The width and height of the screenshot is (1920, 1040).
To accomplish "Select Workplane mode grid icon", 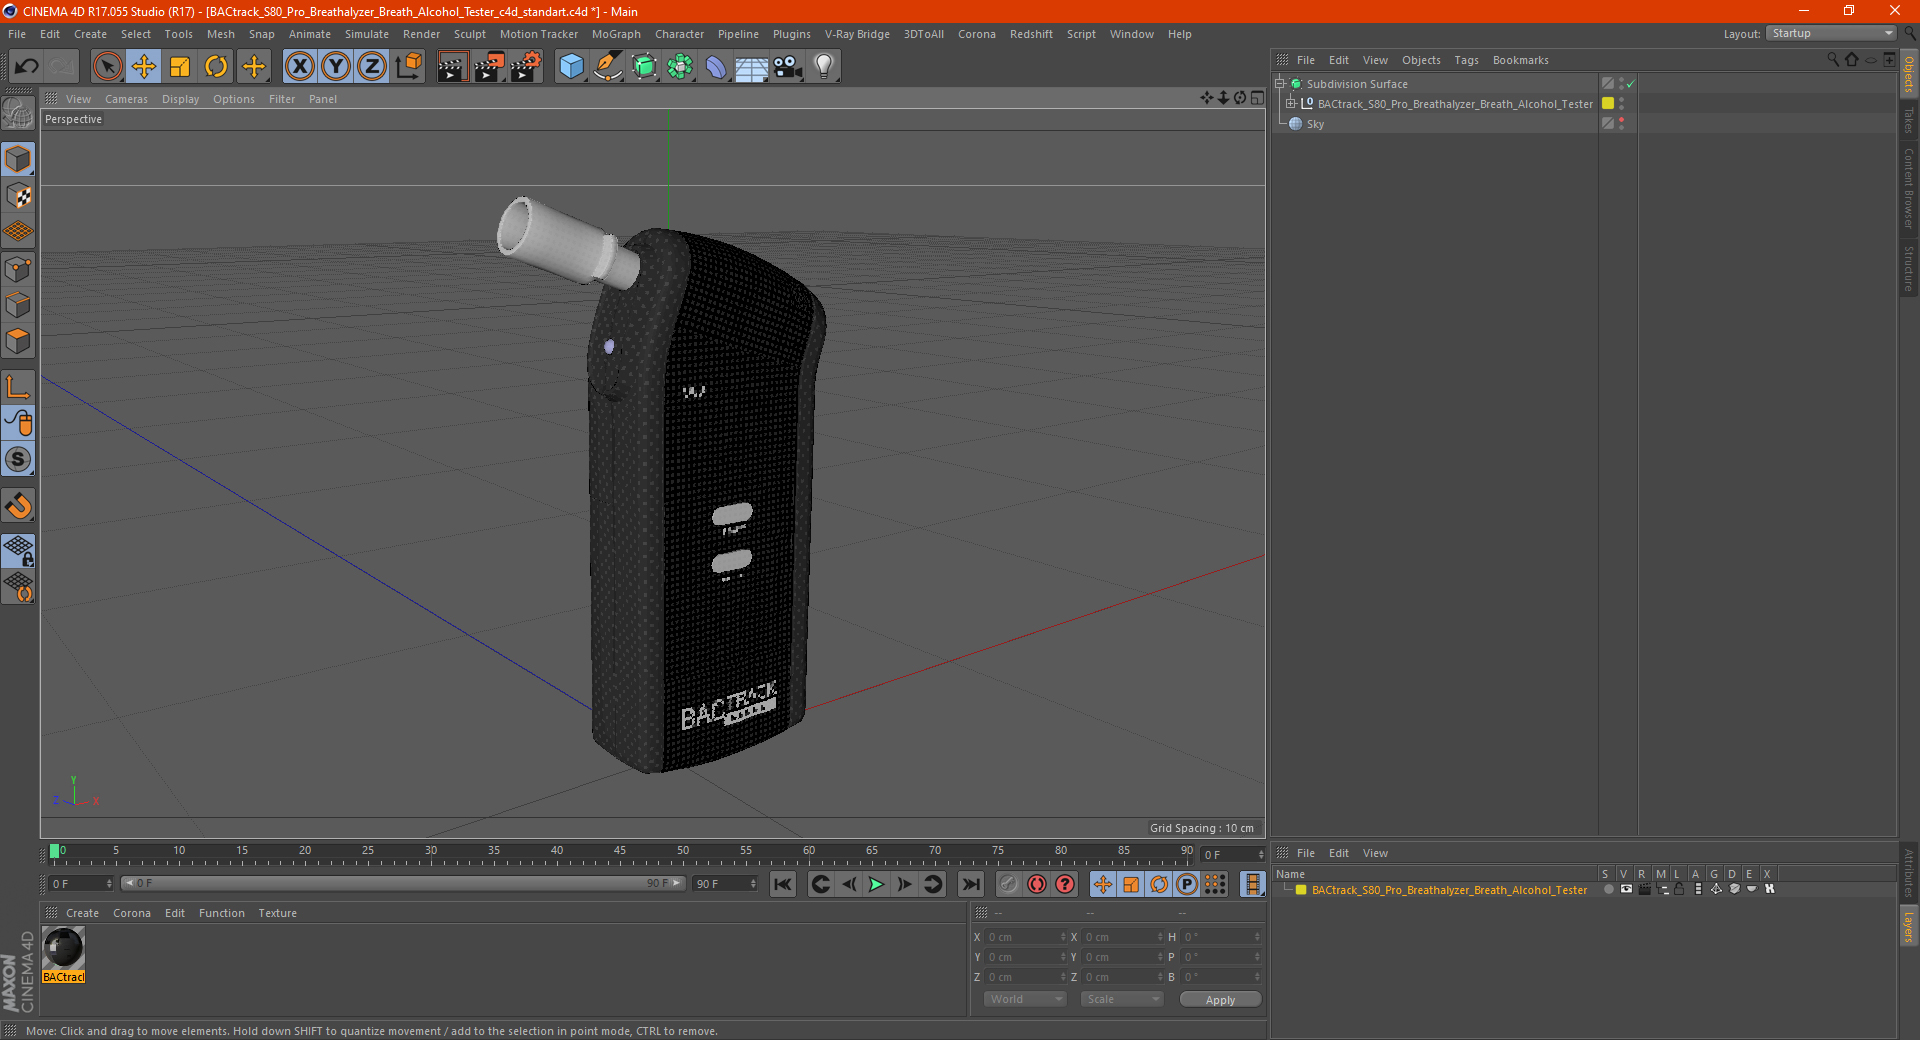I will (x=18, y=232).
